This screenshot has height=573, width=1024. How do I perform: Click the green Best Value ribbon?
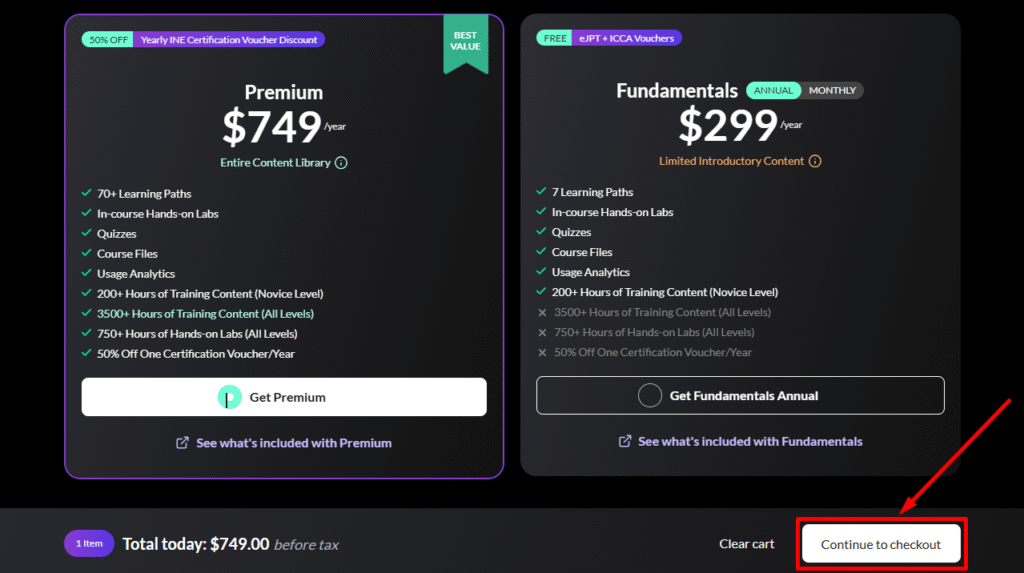point(465,42)
